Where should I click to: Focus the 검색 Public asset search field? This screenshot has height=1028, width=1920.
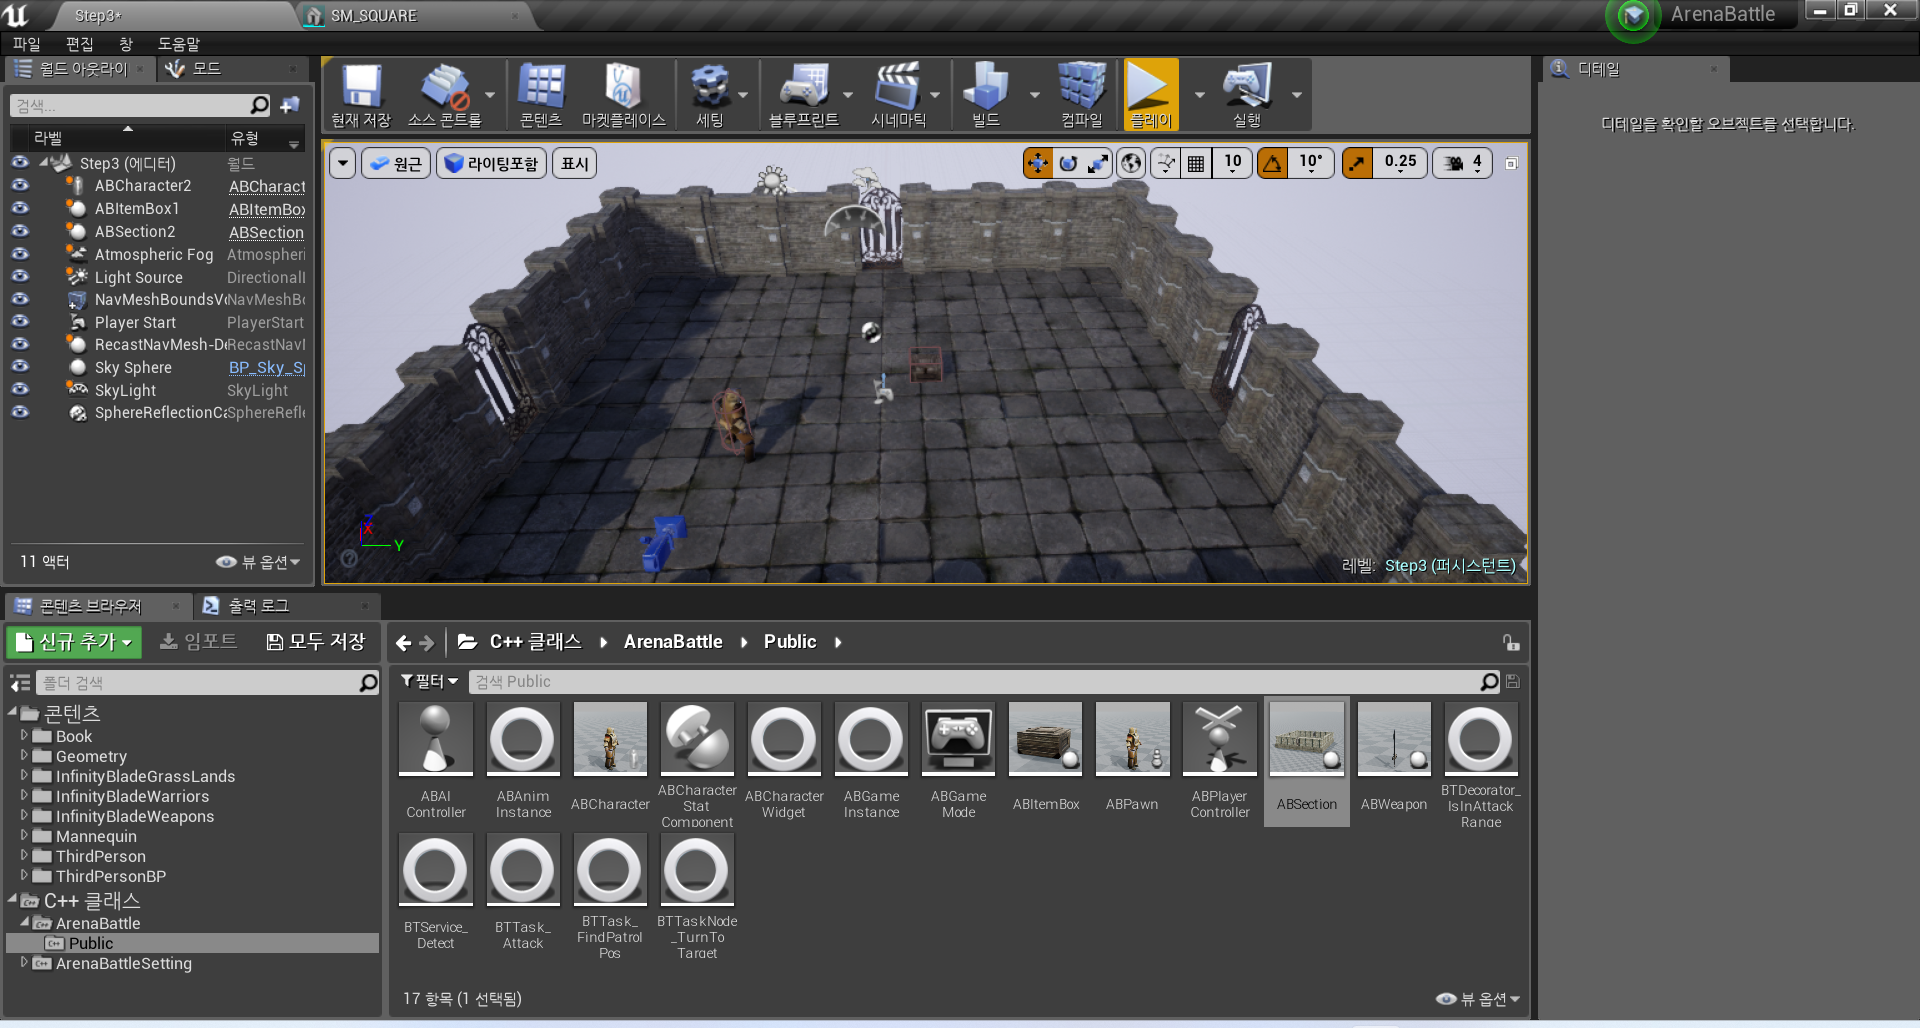coord(984,682)
